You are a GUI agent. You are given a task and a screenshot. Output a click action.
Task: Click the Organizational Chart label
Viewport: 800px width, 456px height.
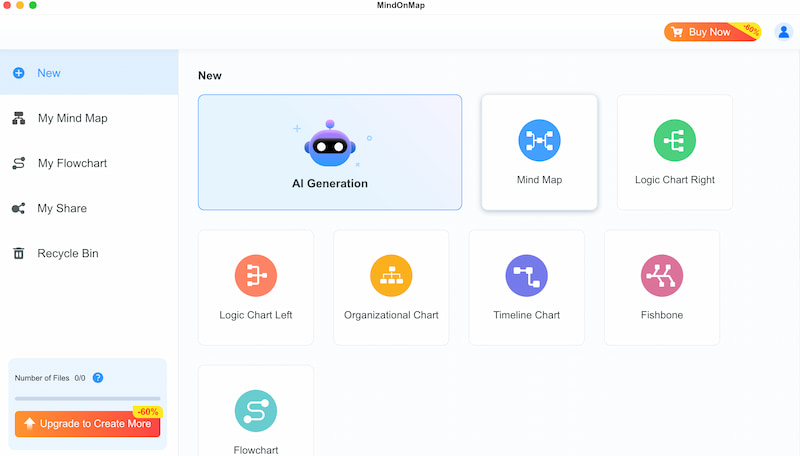click(x=391, y=315)
